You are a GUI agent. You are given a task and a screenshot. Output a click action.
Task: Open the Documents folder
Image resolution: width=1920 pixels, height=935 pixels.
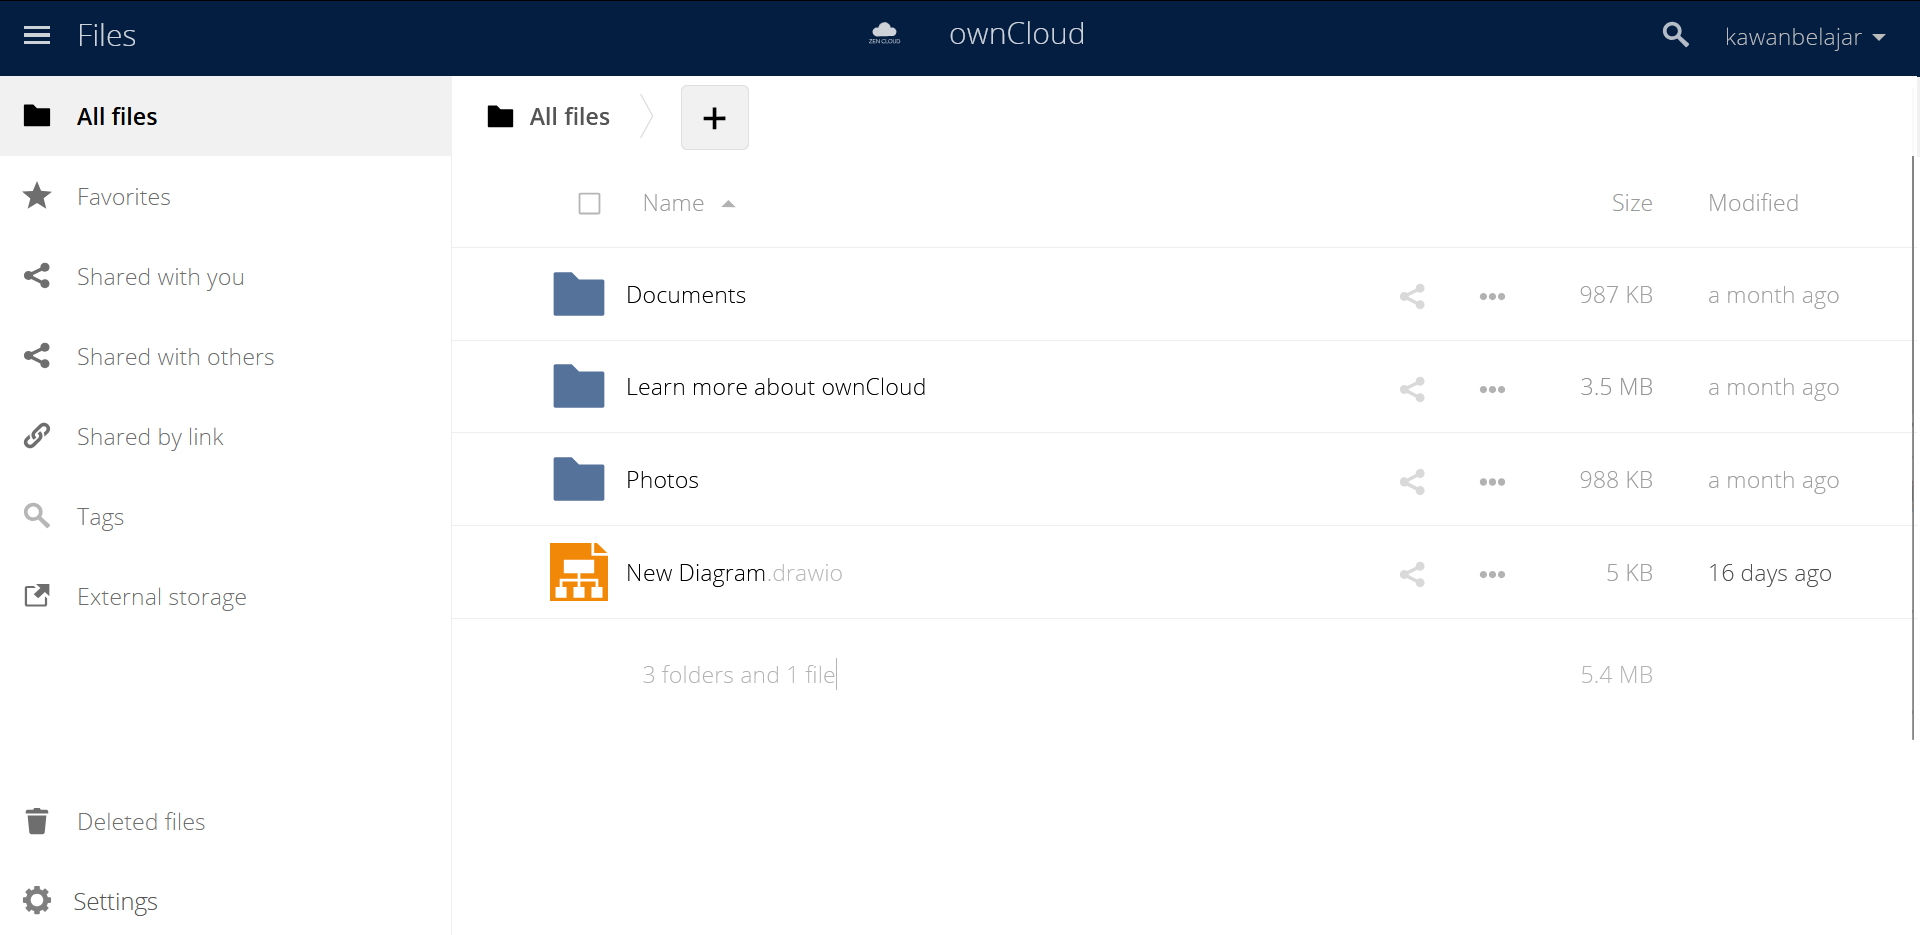tap(686, 295)
